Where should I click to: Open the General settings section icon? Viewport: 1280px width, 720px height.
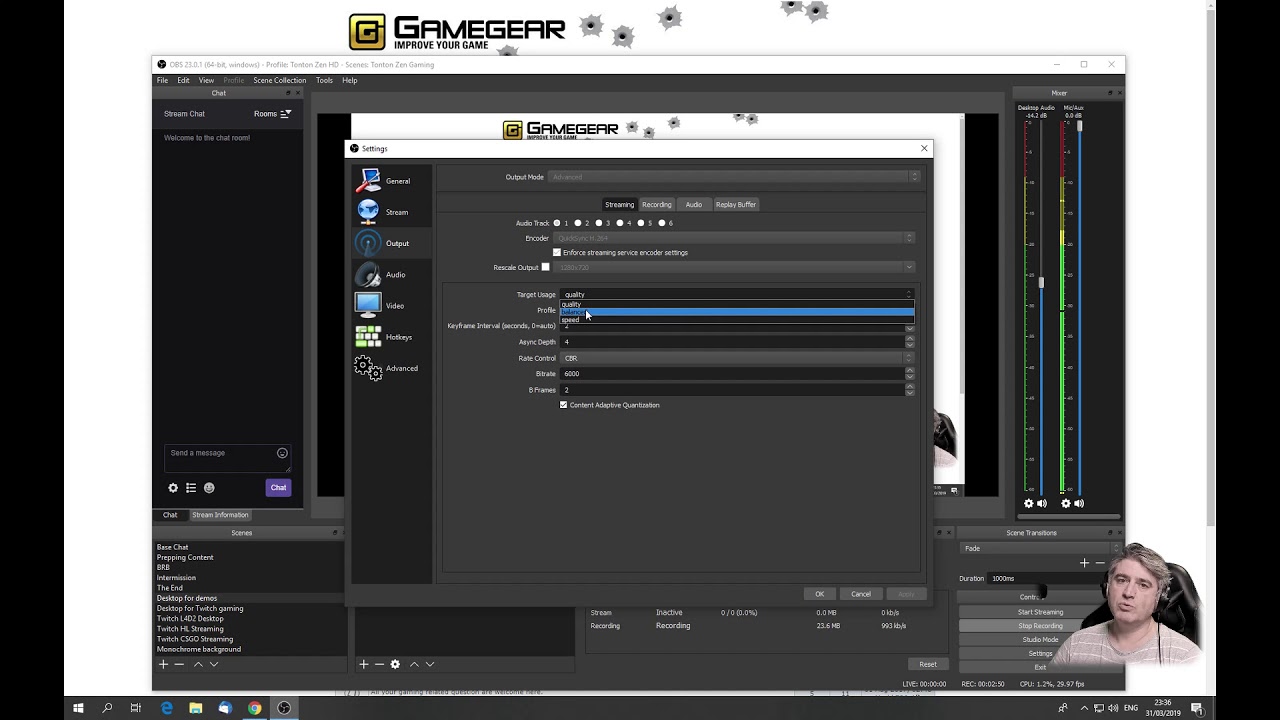(x=368, y=180)
